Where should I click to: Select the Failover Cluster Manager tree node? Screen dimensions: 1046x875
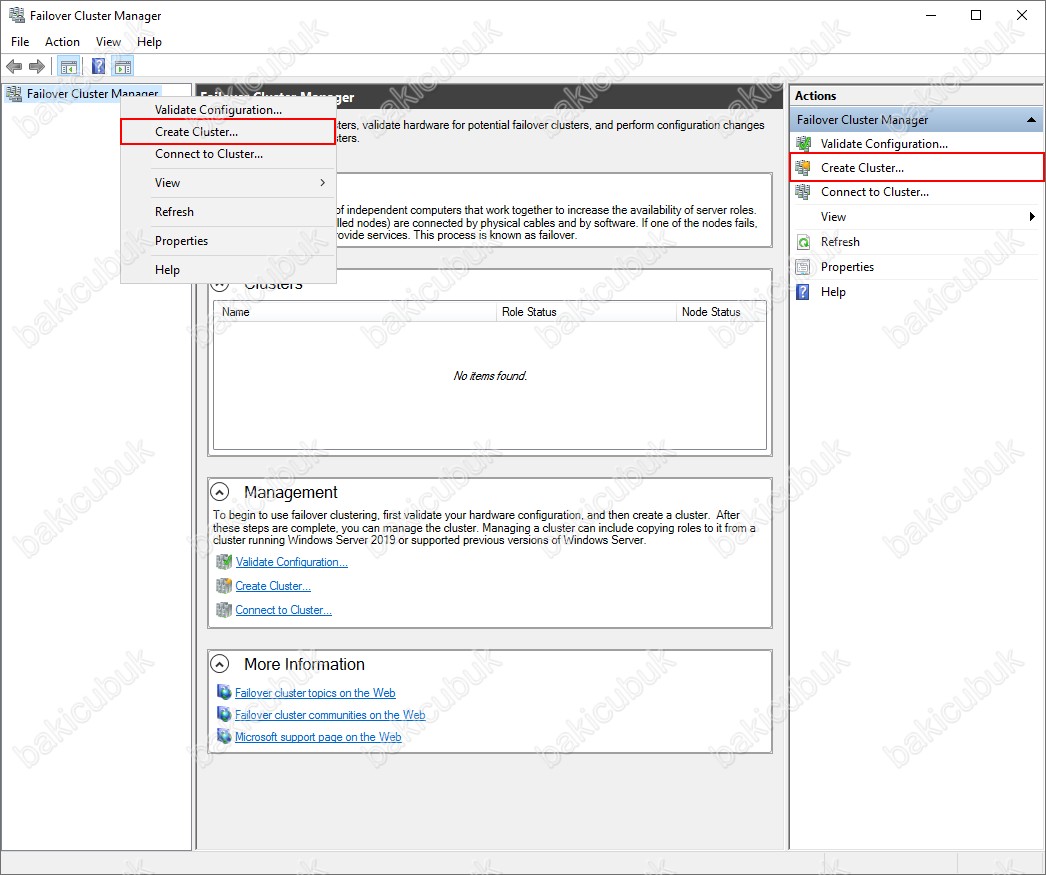coord(93,94)
